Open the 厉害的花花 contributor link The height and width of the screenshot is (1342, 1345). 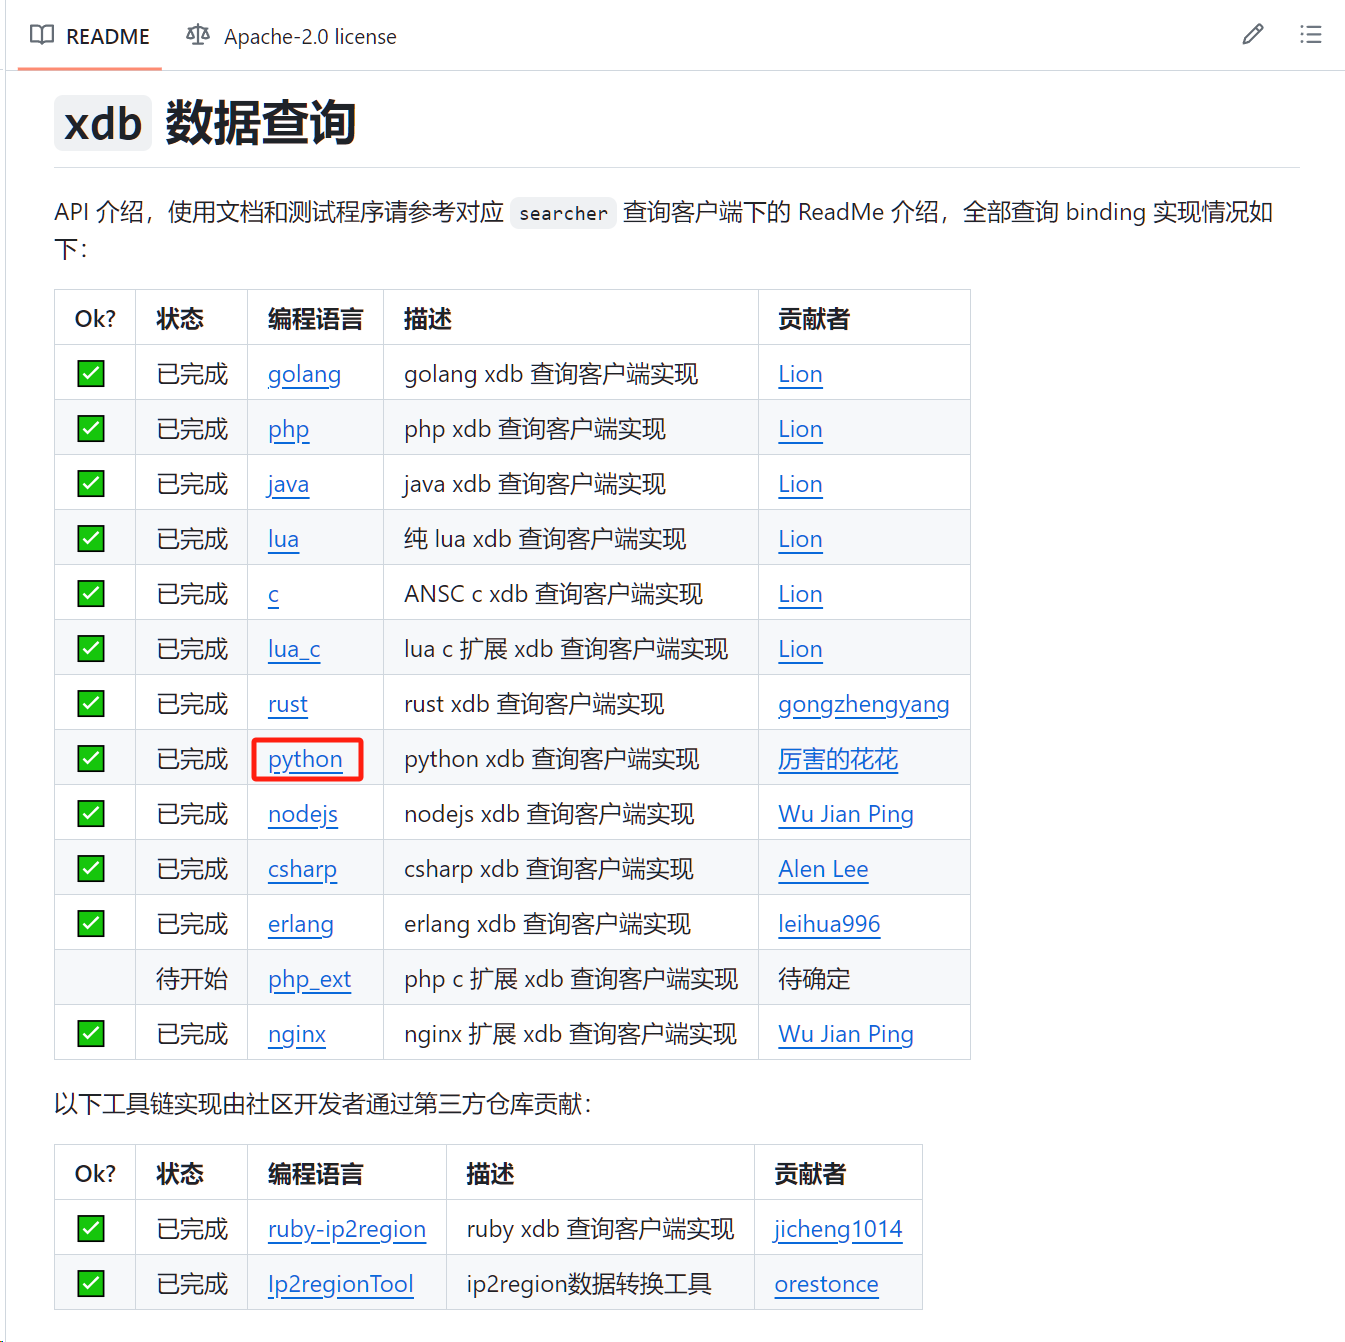(x=838, y=759)
